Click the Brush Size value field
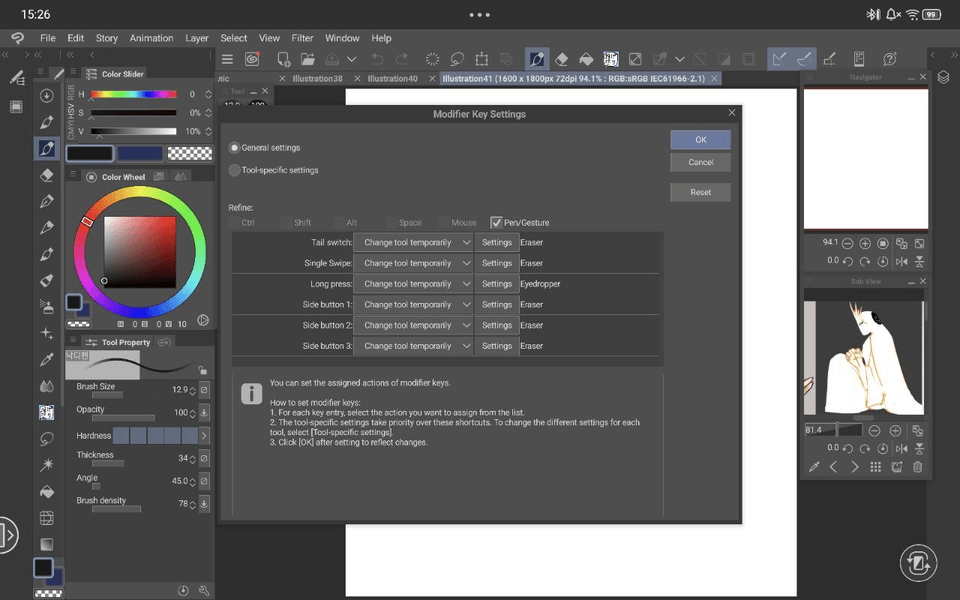The width and height of the screenshot is (960, 600). 180,389
